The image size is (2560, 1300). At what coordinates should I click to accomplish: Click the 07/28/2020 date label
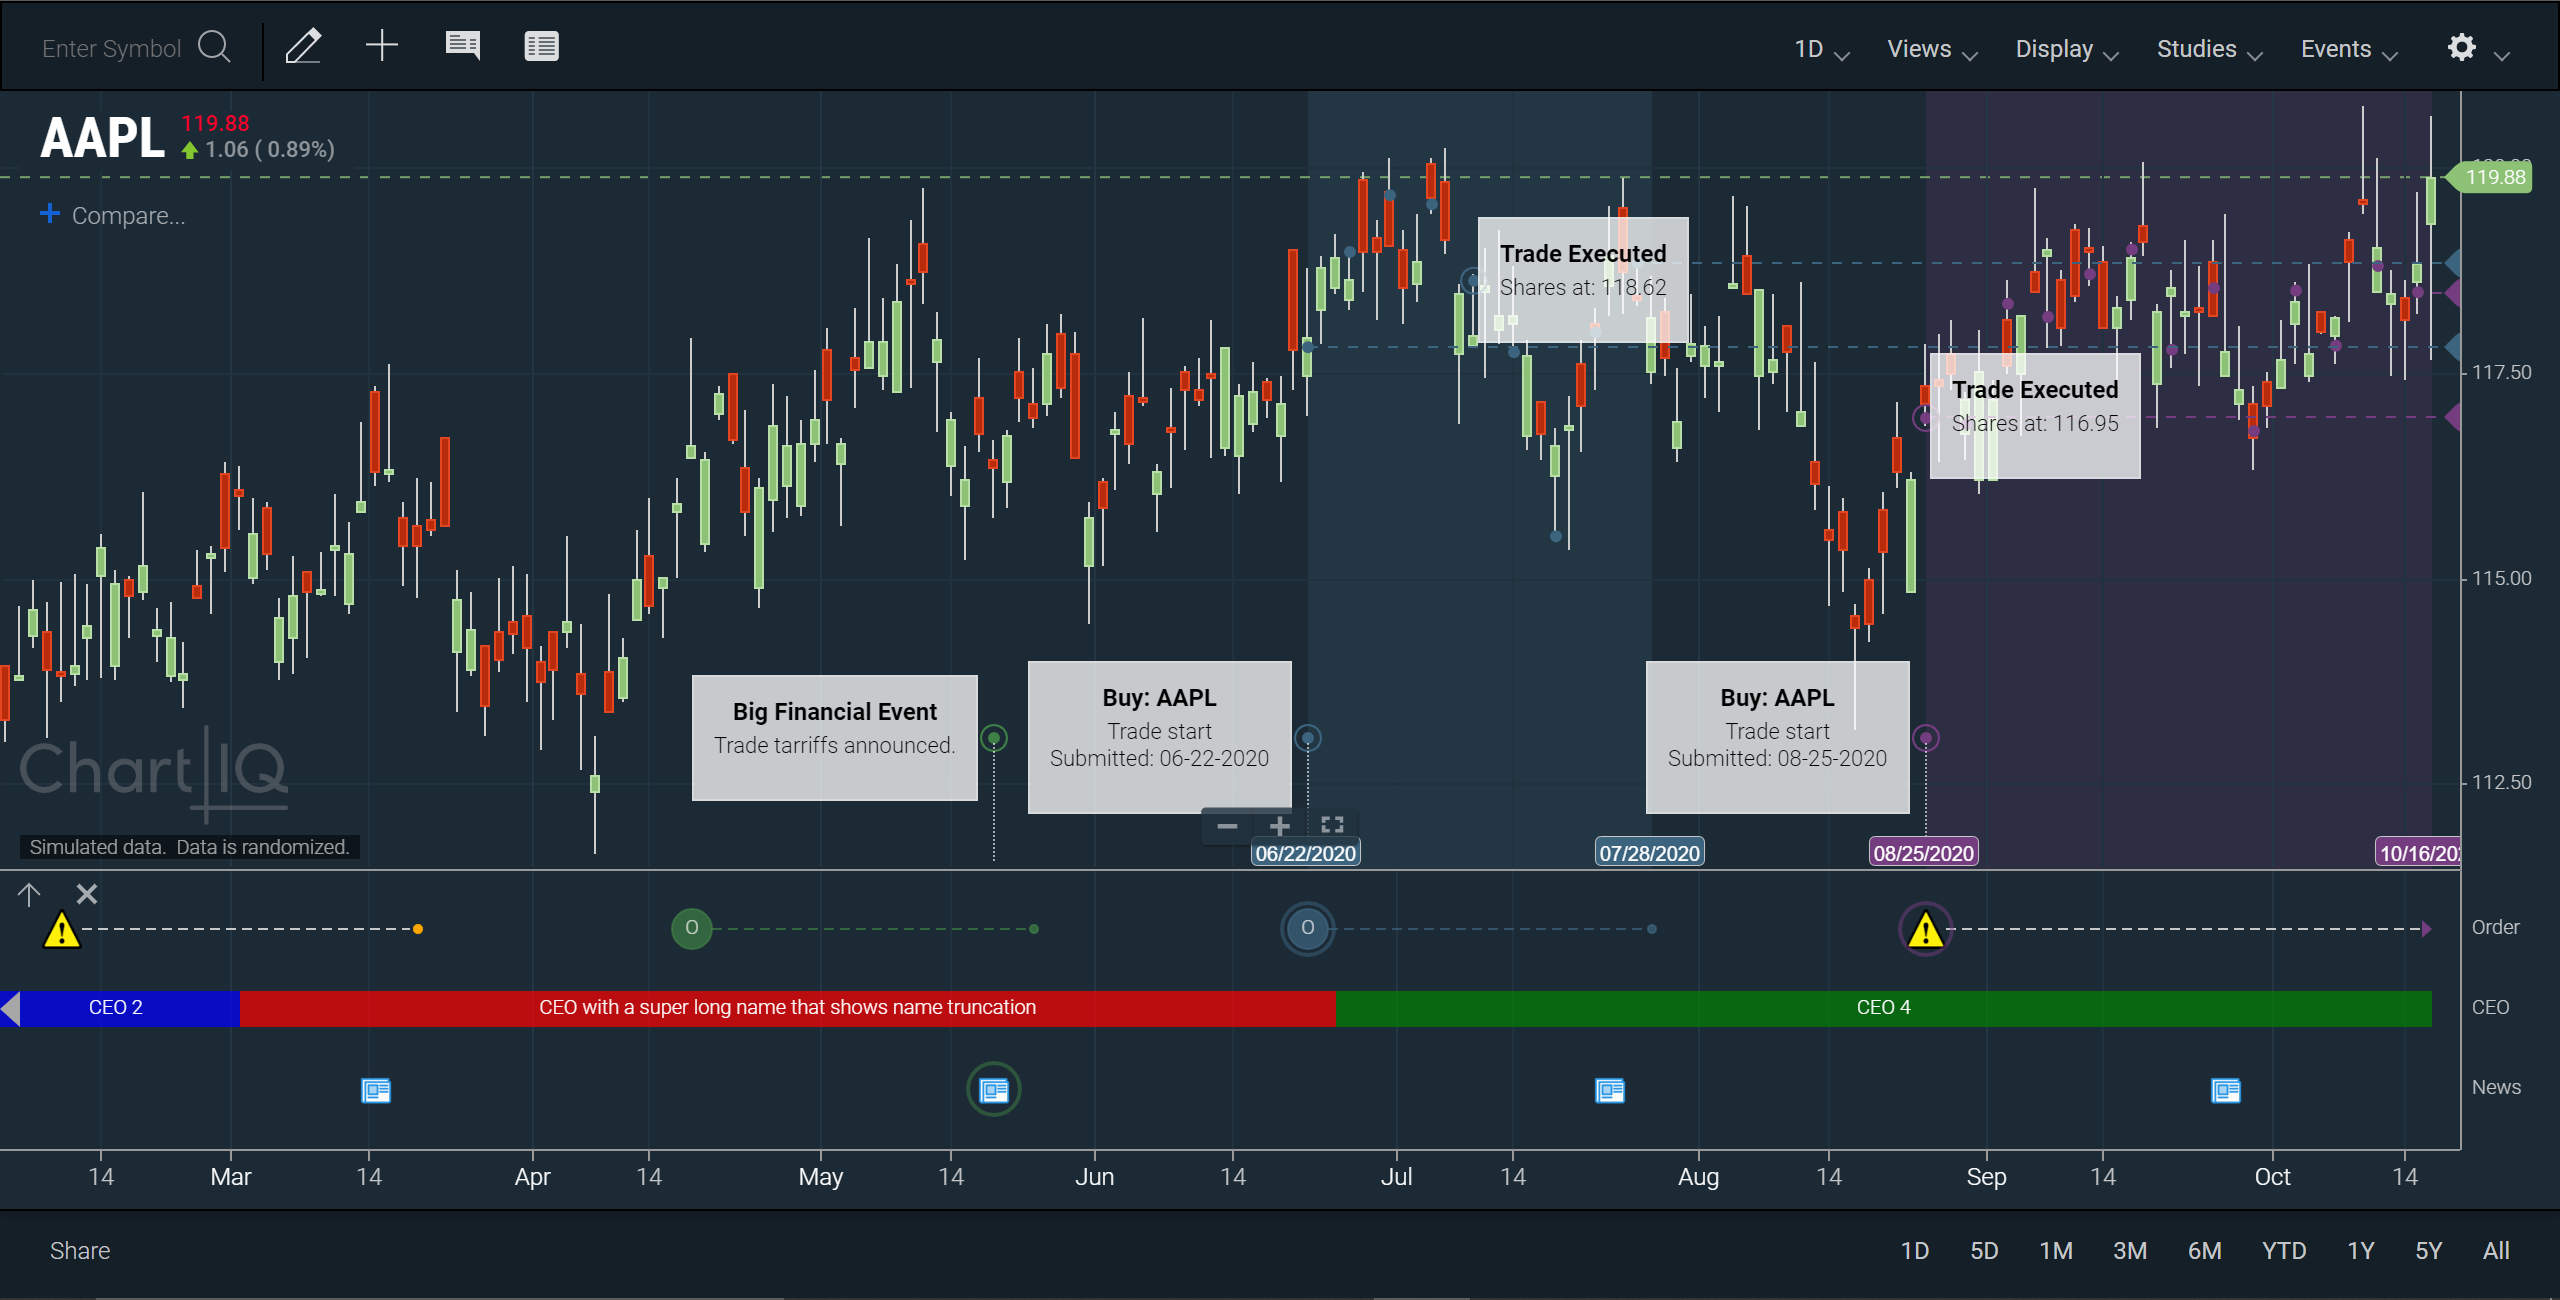pyautogui.click(x=1650, y=853)
